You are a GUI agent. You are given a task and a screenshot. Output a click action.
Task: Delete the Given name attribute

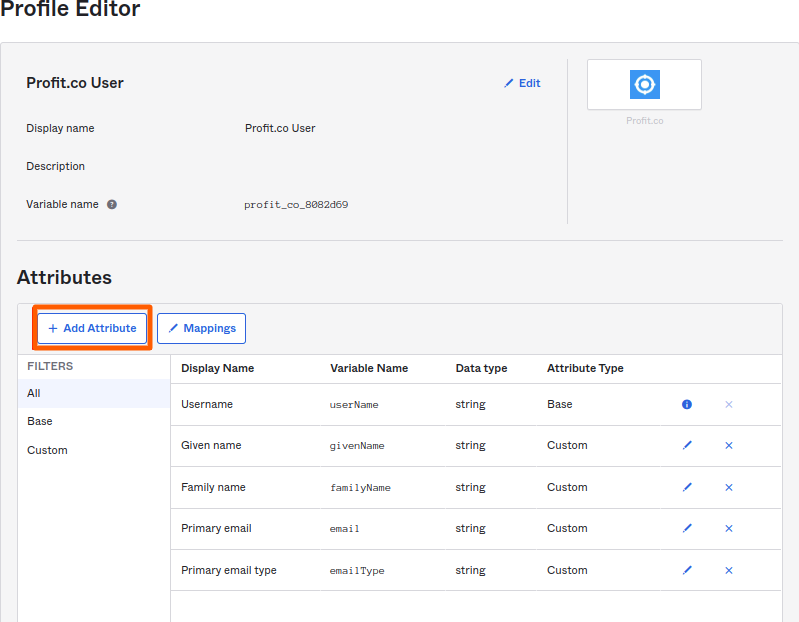pyautogui.click(x=729, y=446)
